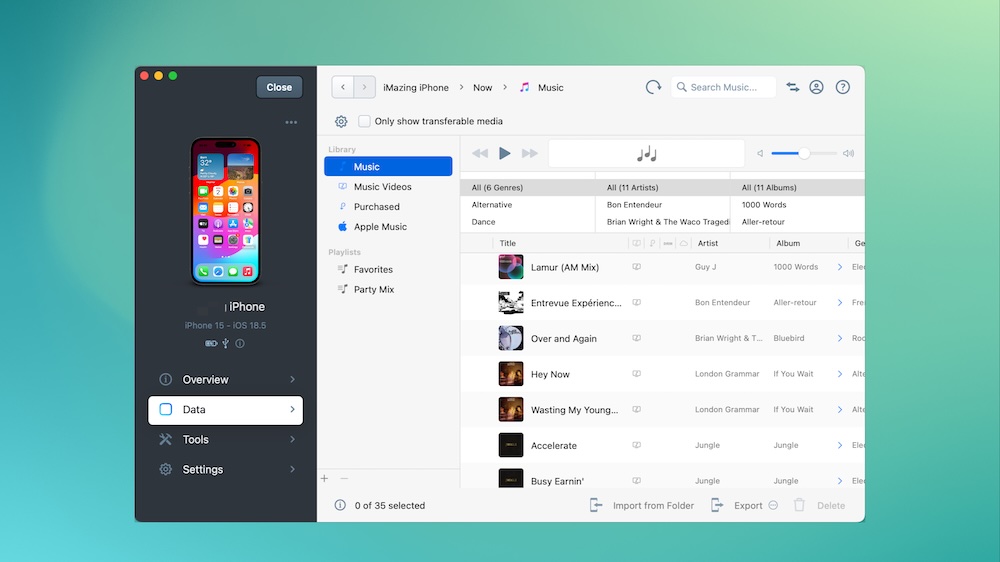
Task: Expand the Settings section
Action: pos(226,470)
